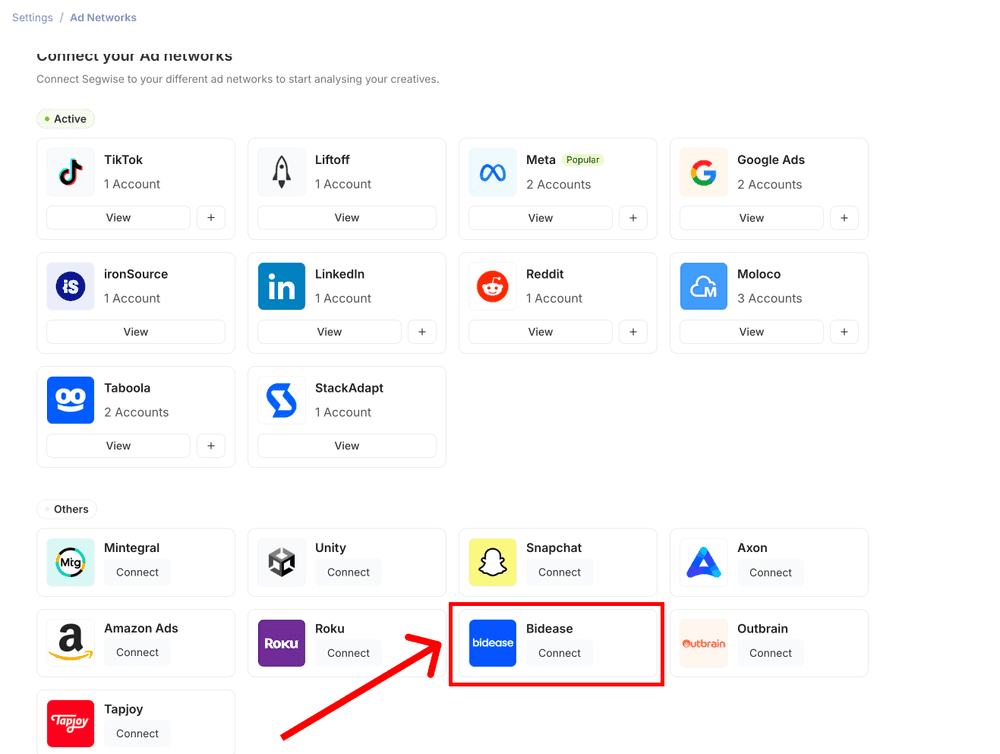
Task: Connect the Unity network
Action: click(x=348, y=572)
